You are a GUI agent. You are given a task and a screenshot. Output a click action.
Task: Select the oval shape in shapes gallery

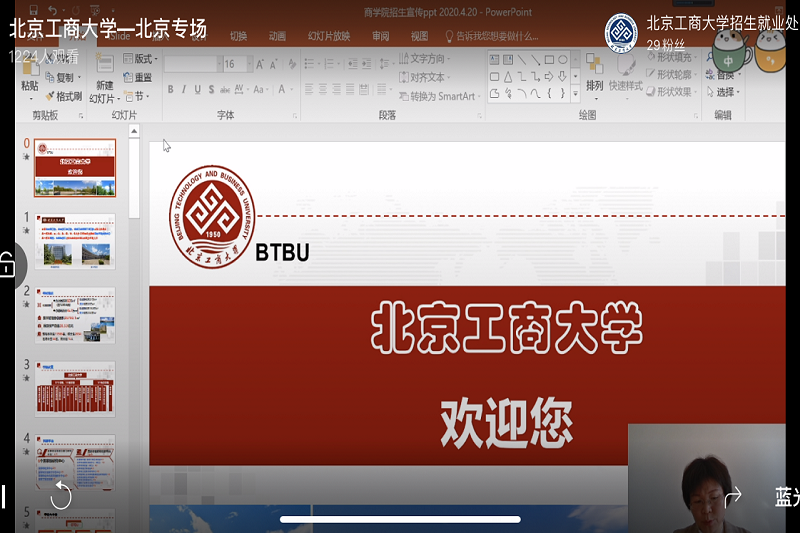tap(563, 60)
